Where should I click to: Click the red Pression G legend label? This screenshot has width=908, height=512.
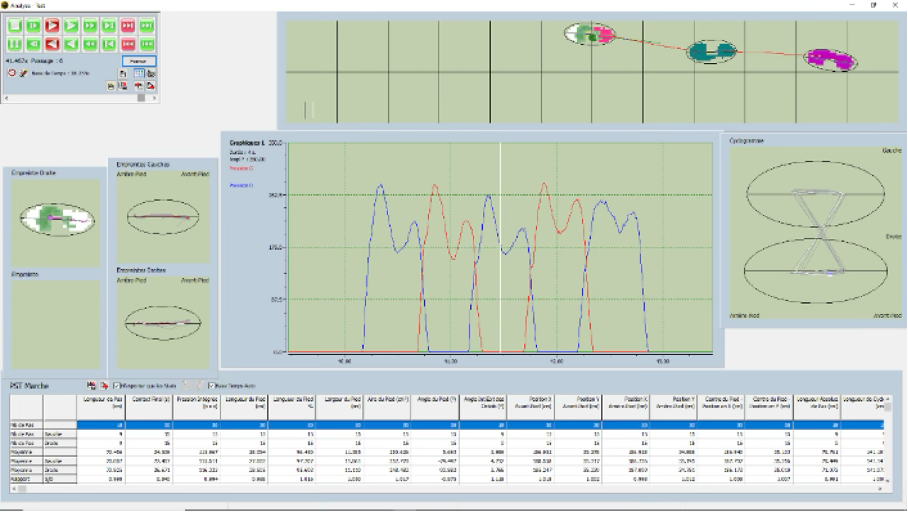pos(241,169)
